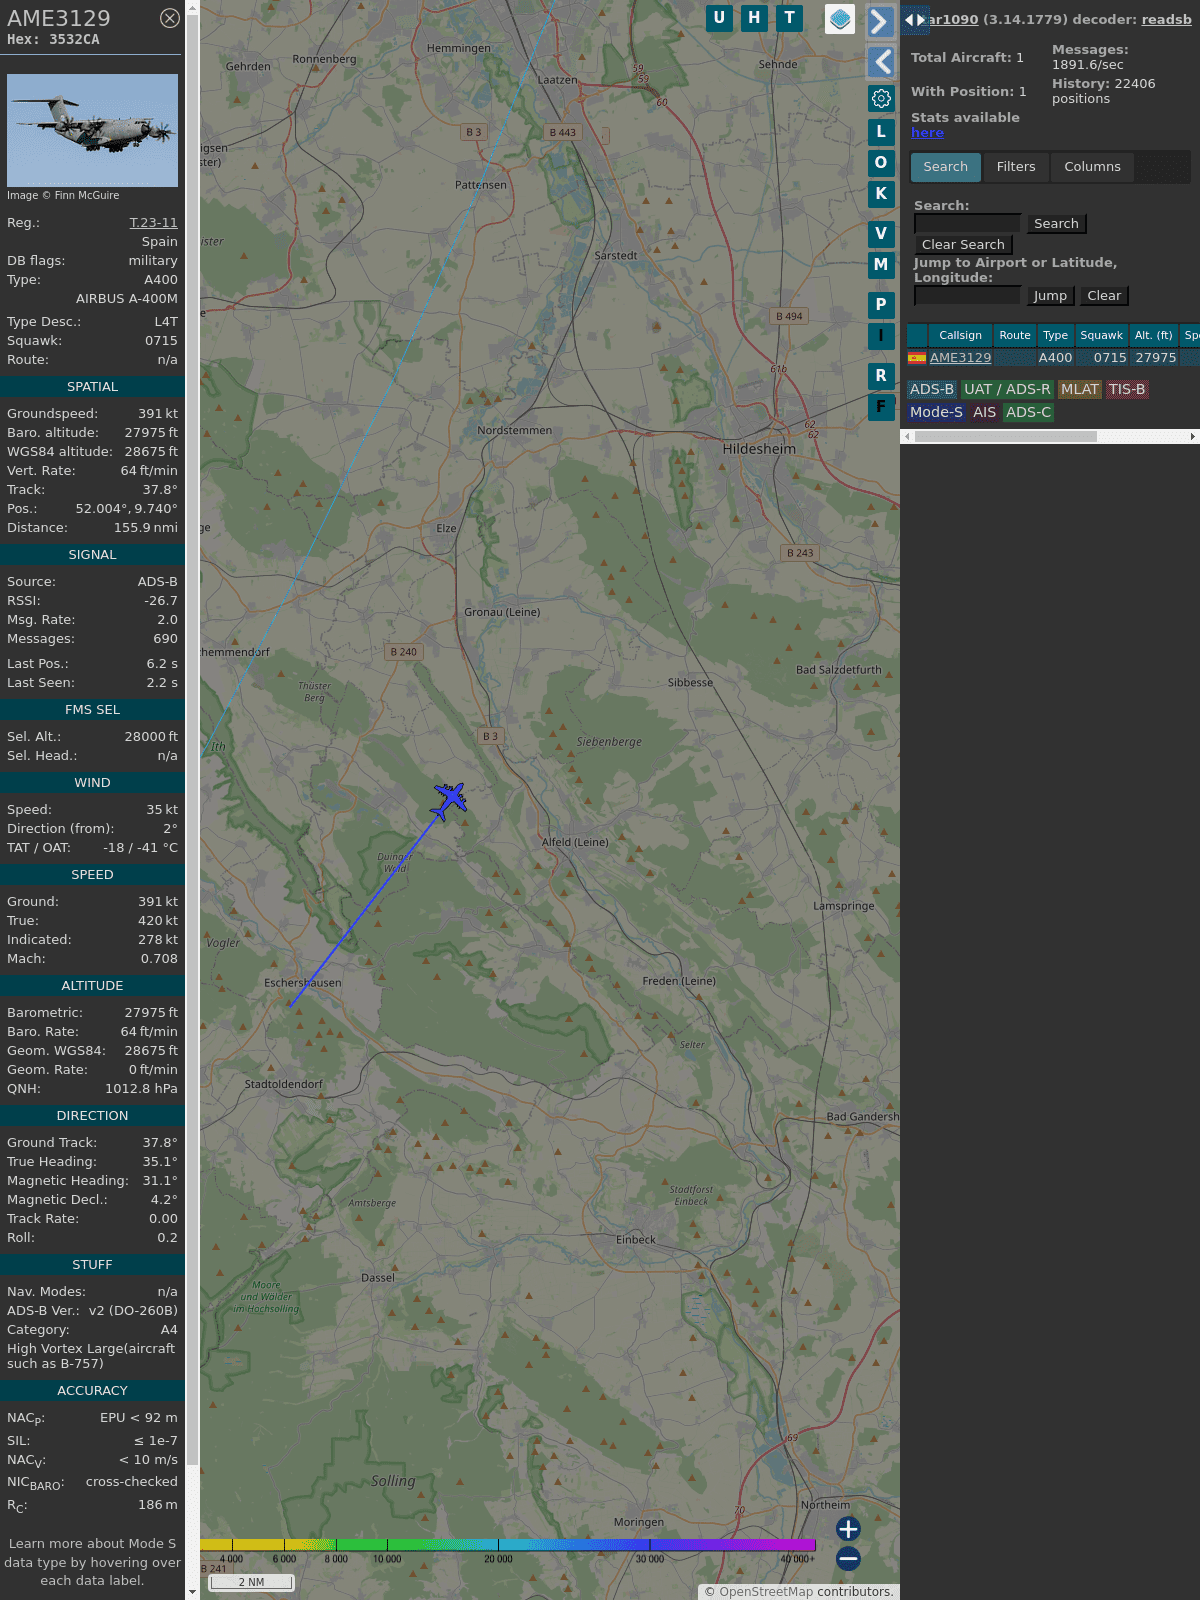This screenshot has width=1200, height=1600.
Task: Click the Clear Search button
Action: tap(963, 245)
